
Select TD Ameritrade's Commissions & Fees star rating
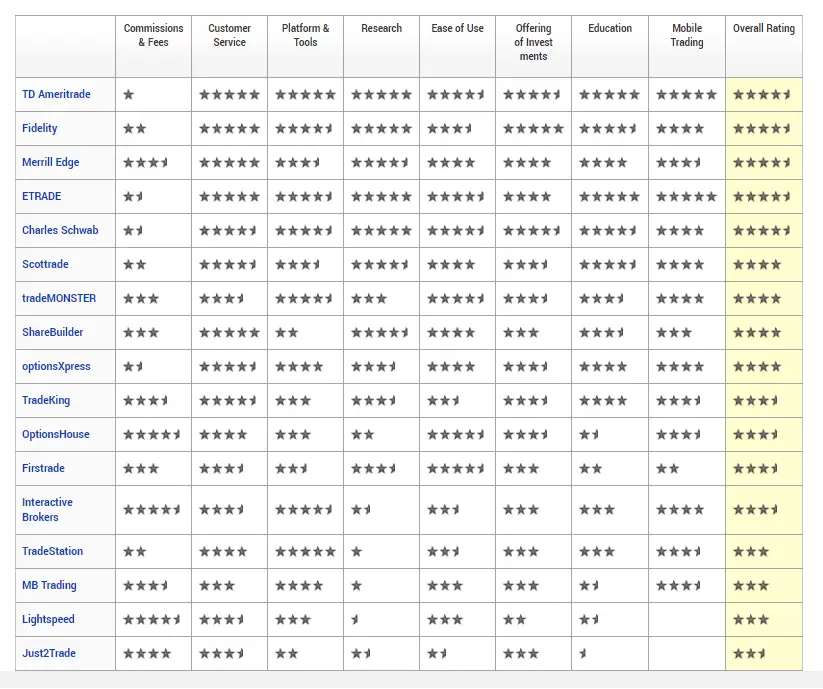[x=128, y=94]
